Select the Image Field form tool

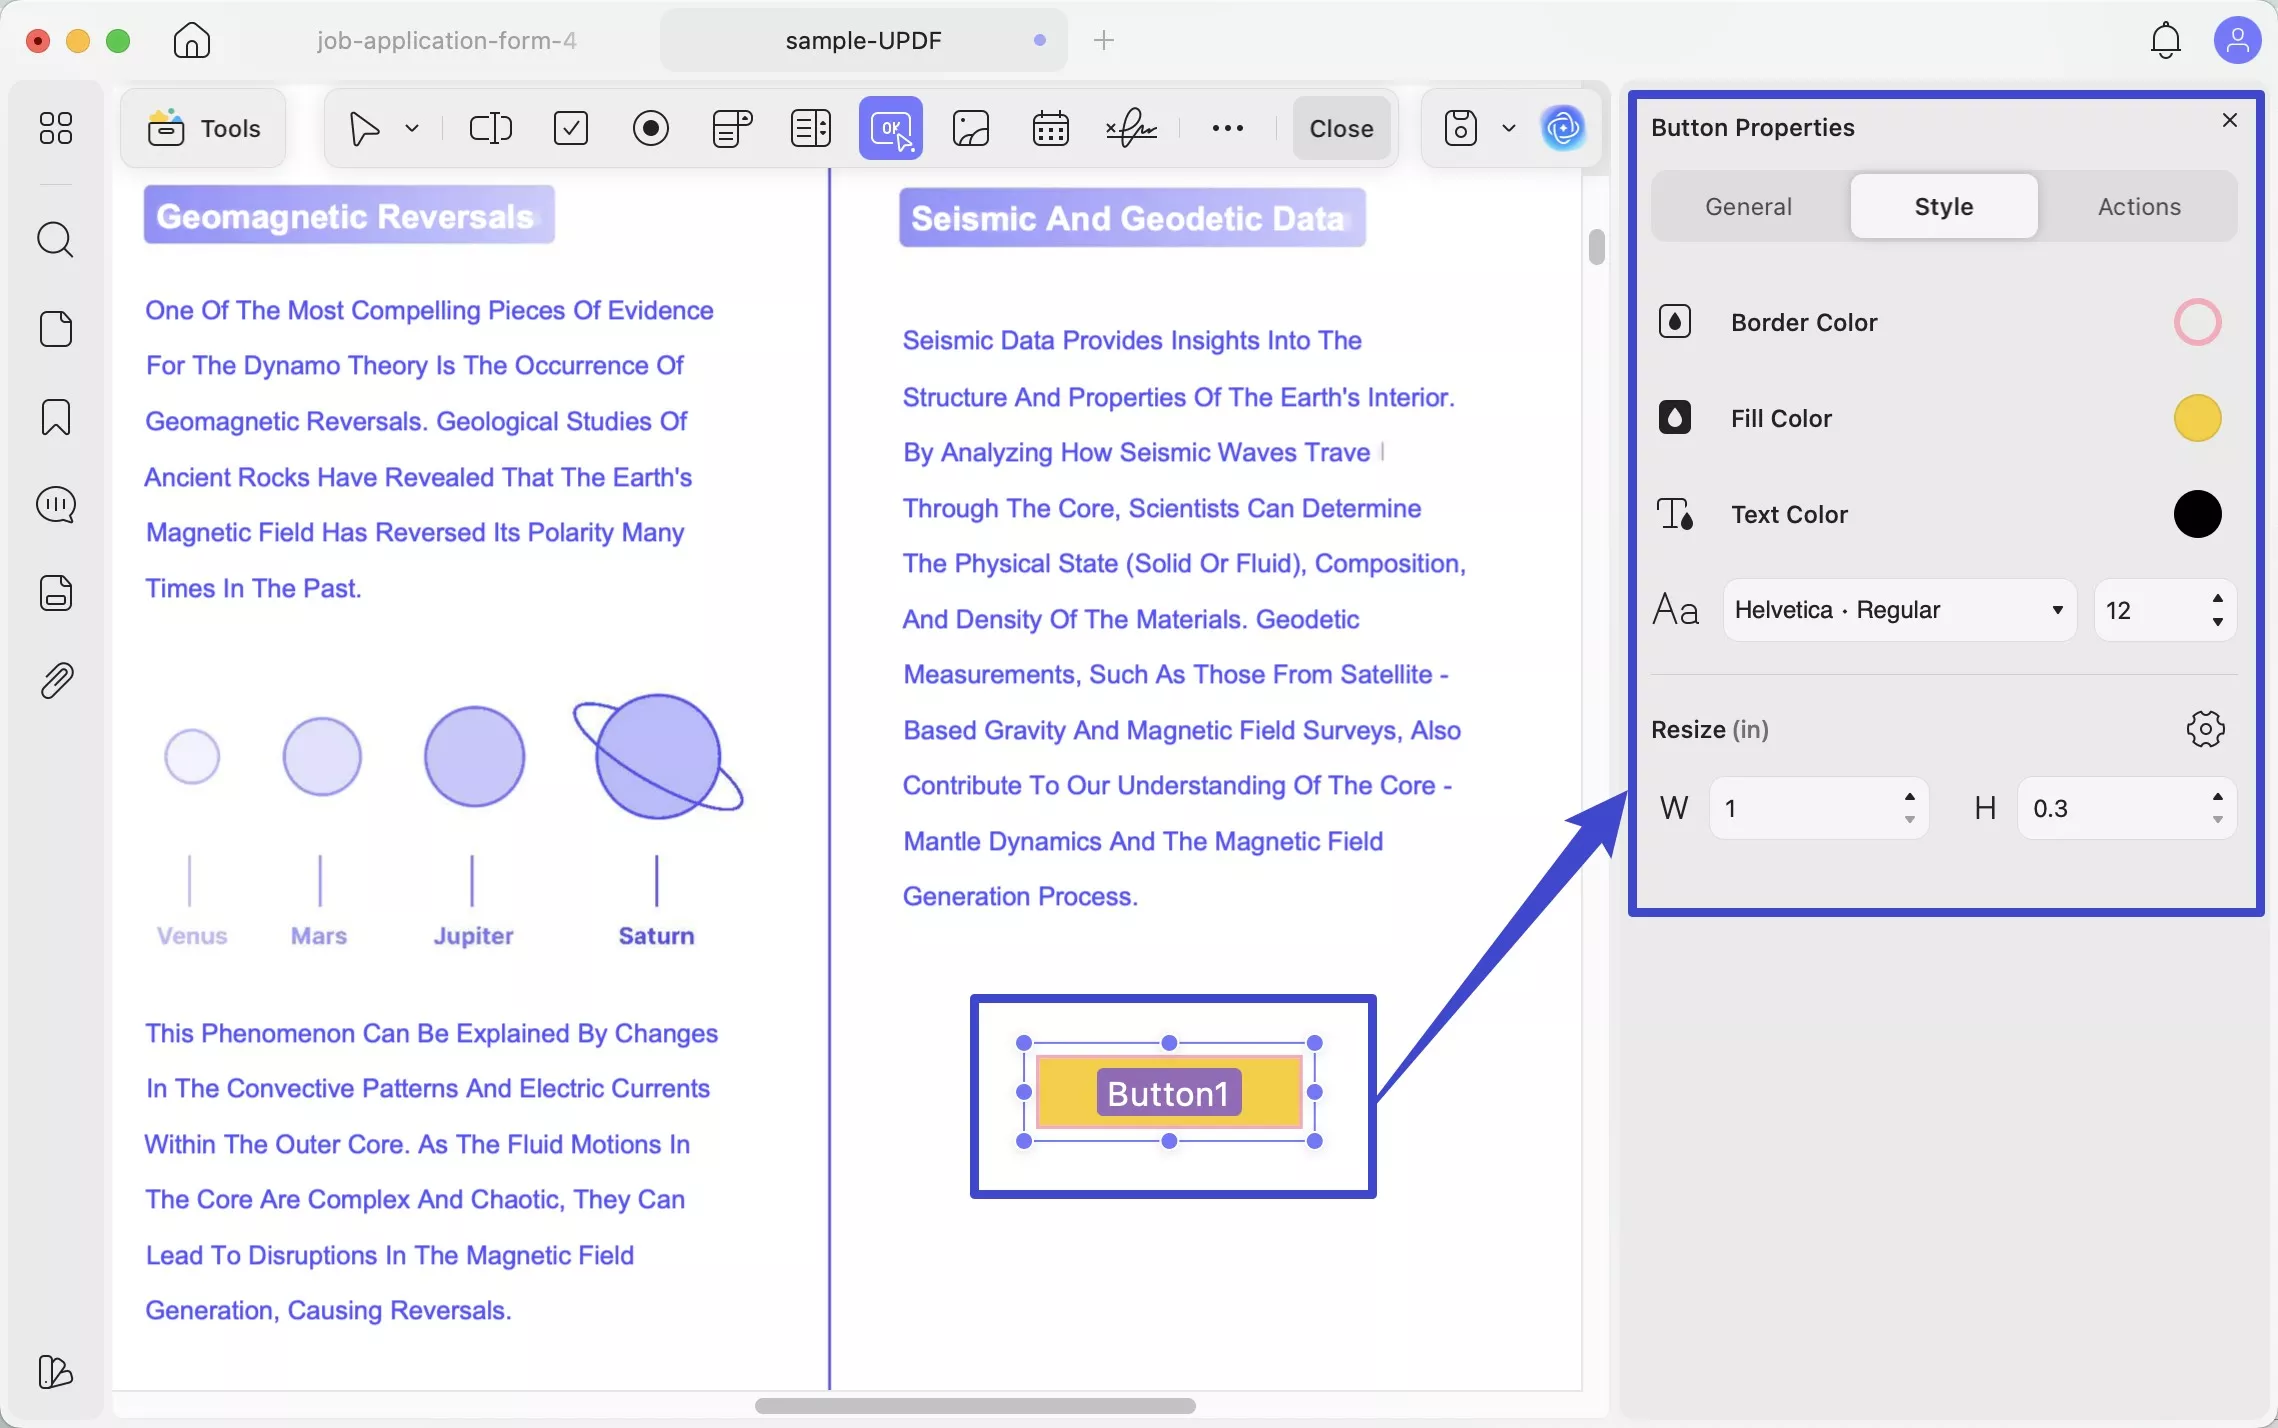[969, 128]
